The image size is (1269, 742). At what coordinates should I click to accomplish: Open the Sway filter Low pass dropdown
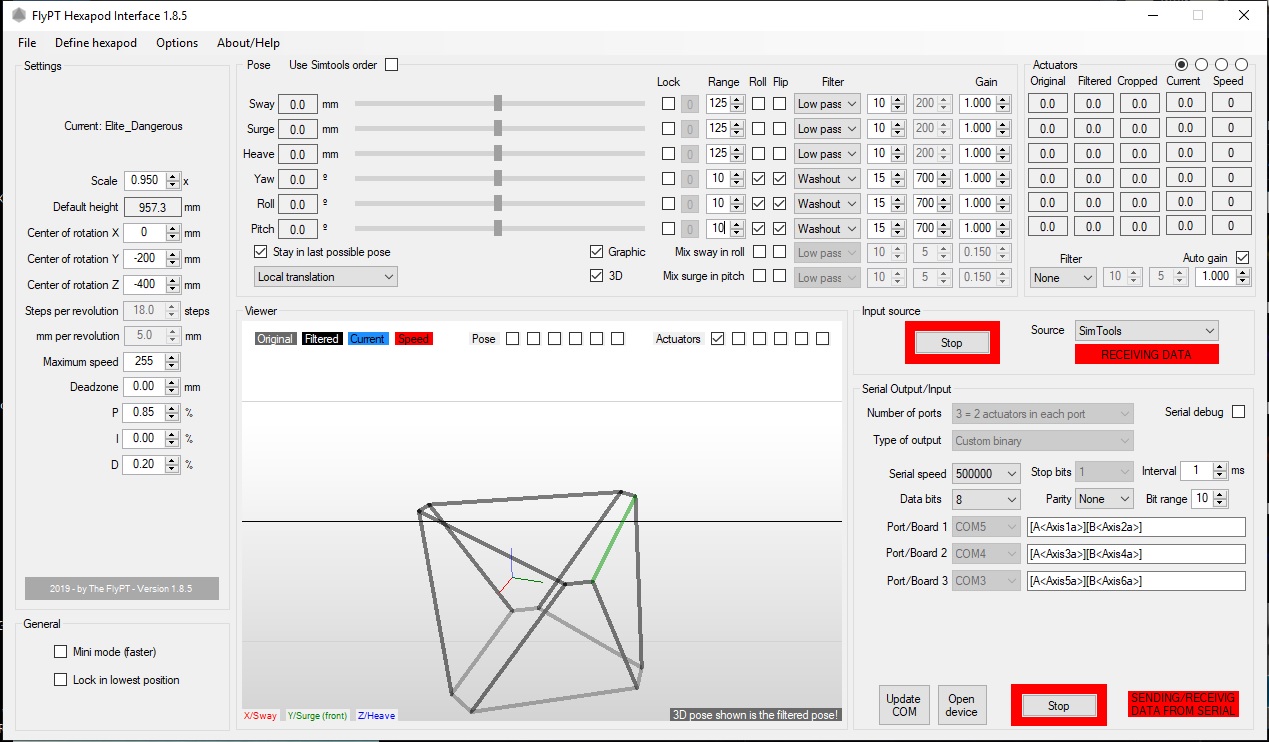point(827,104)
